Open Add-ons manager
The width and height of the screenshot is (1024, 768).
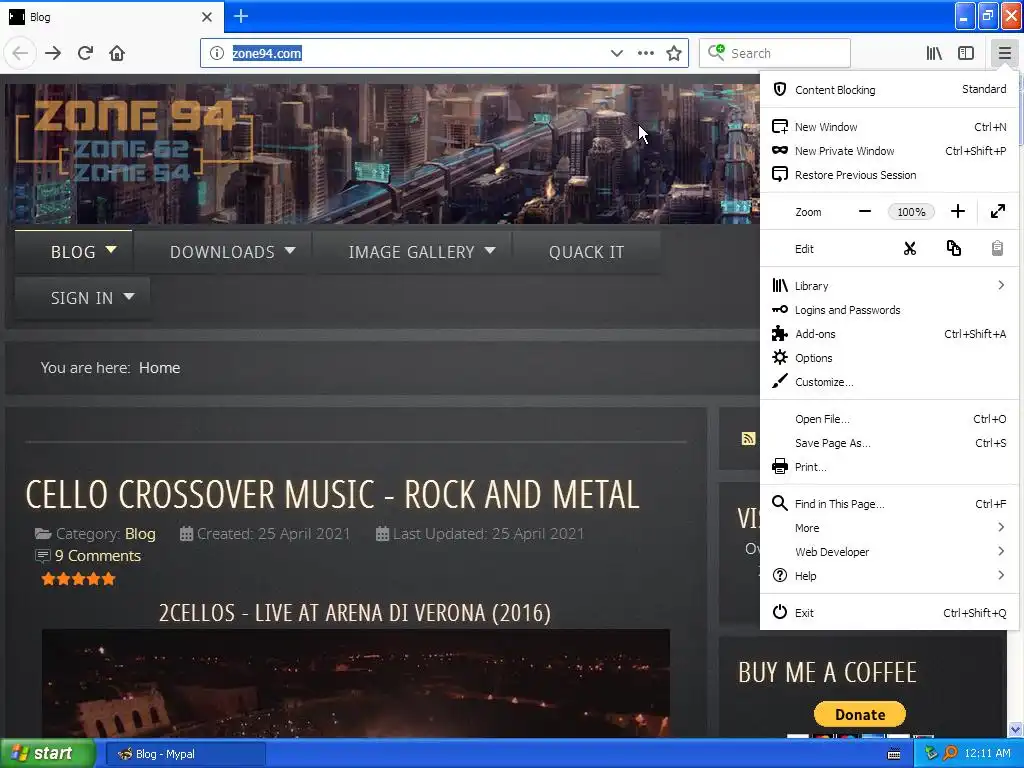(889, 334)
